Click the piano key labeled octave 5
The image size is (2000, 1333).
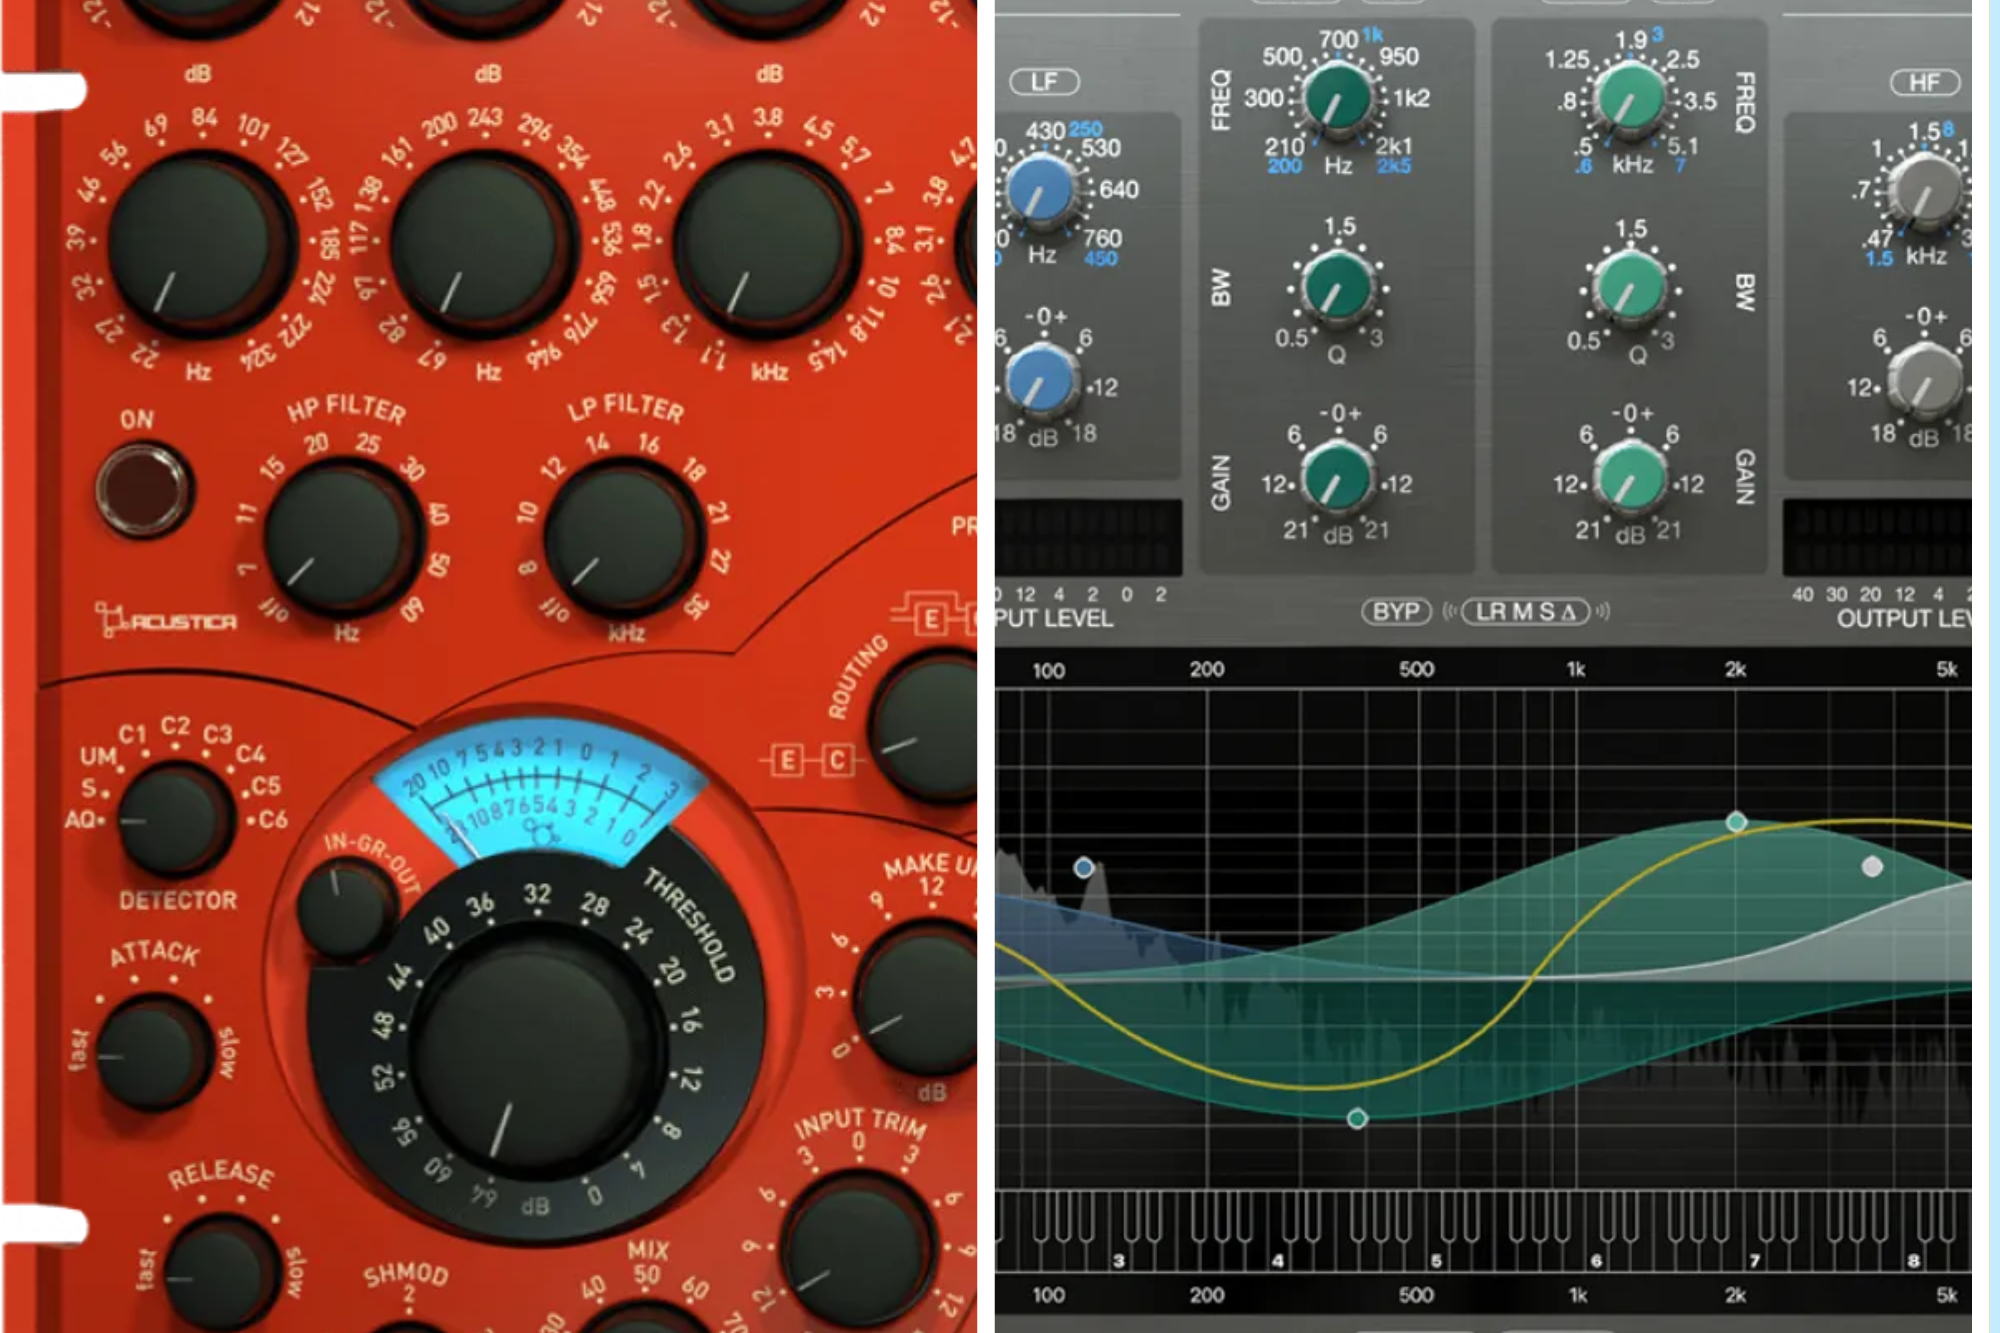tap(1436, 1232)
